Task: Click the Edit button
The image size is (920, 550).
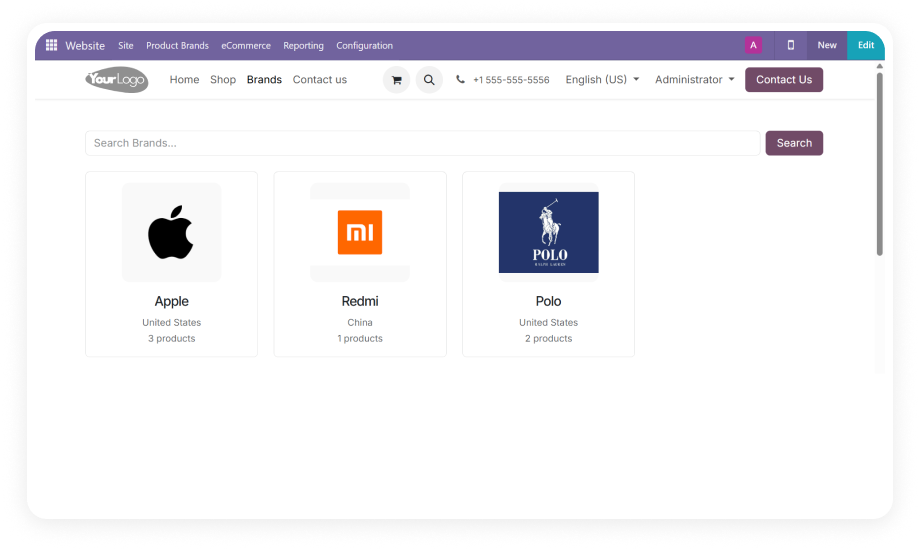Action: [866, 45]
